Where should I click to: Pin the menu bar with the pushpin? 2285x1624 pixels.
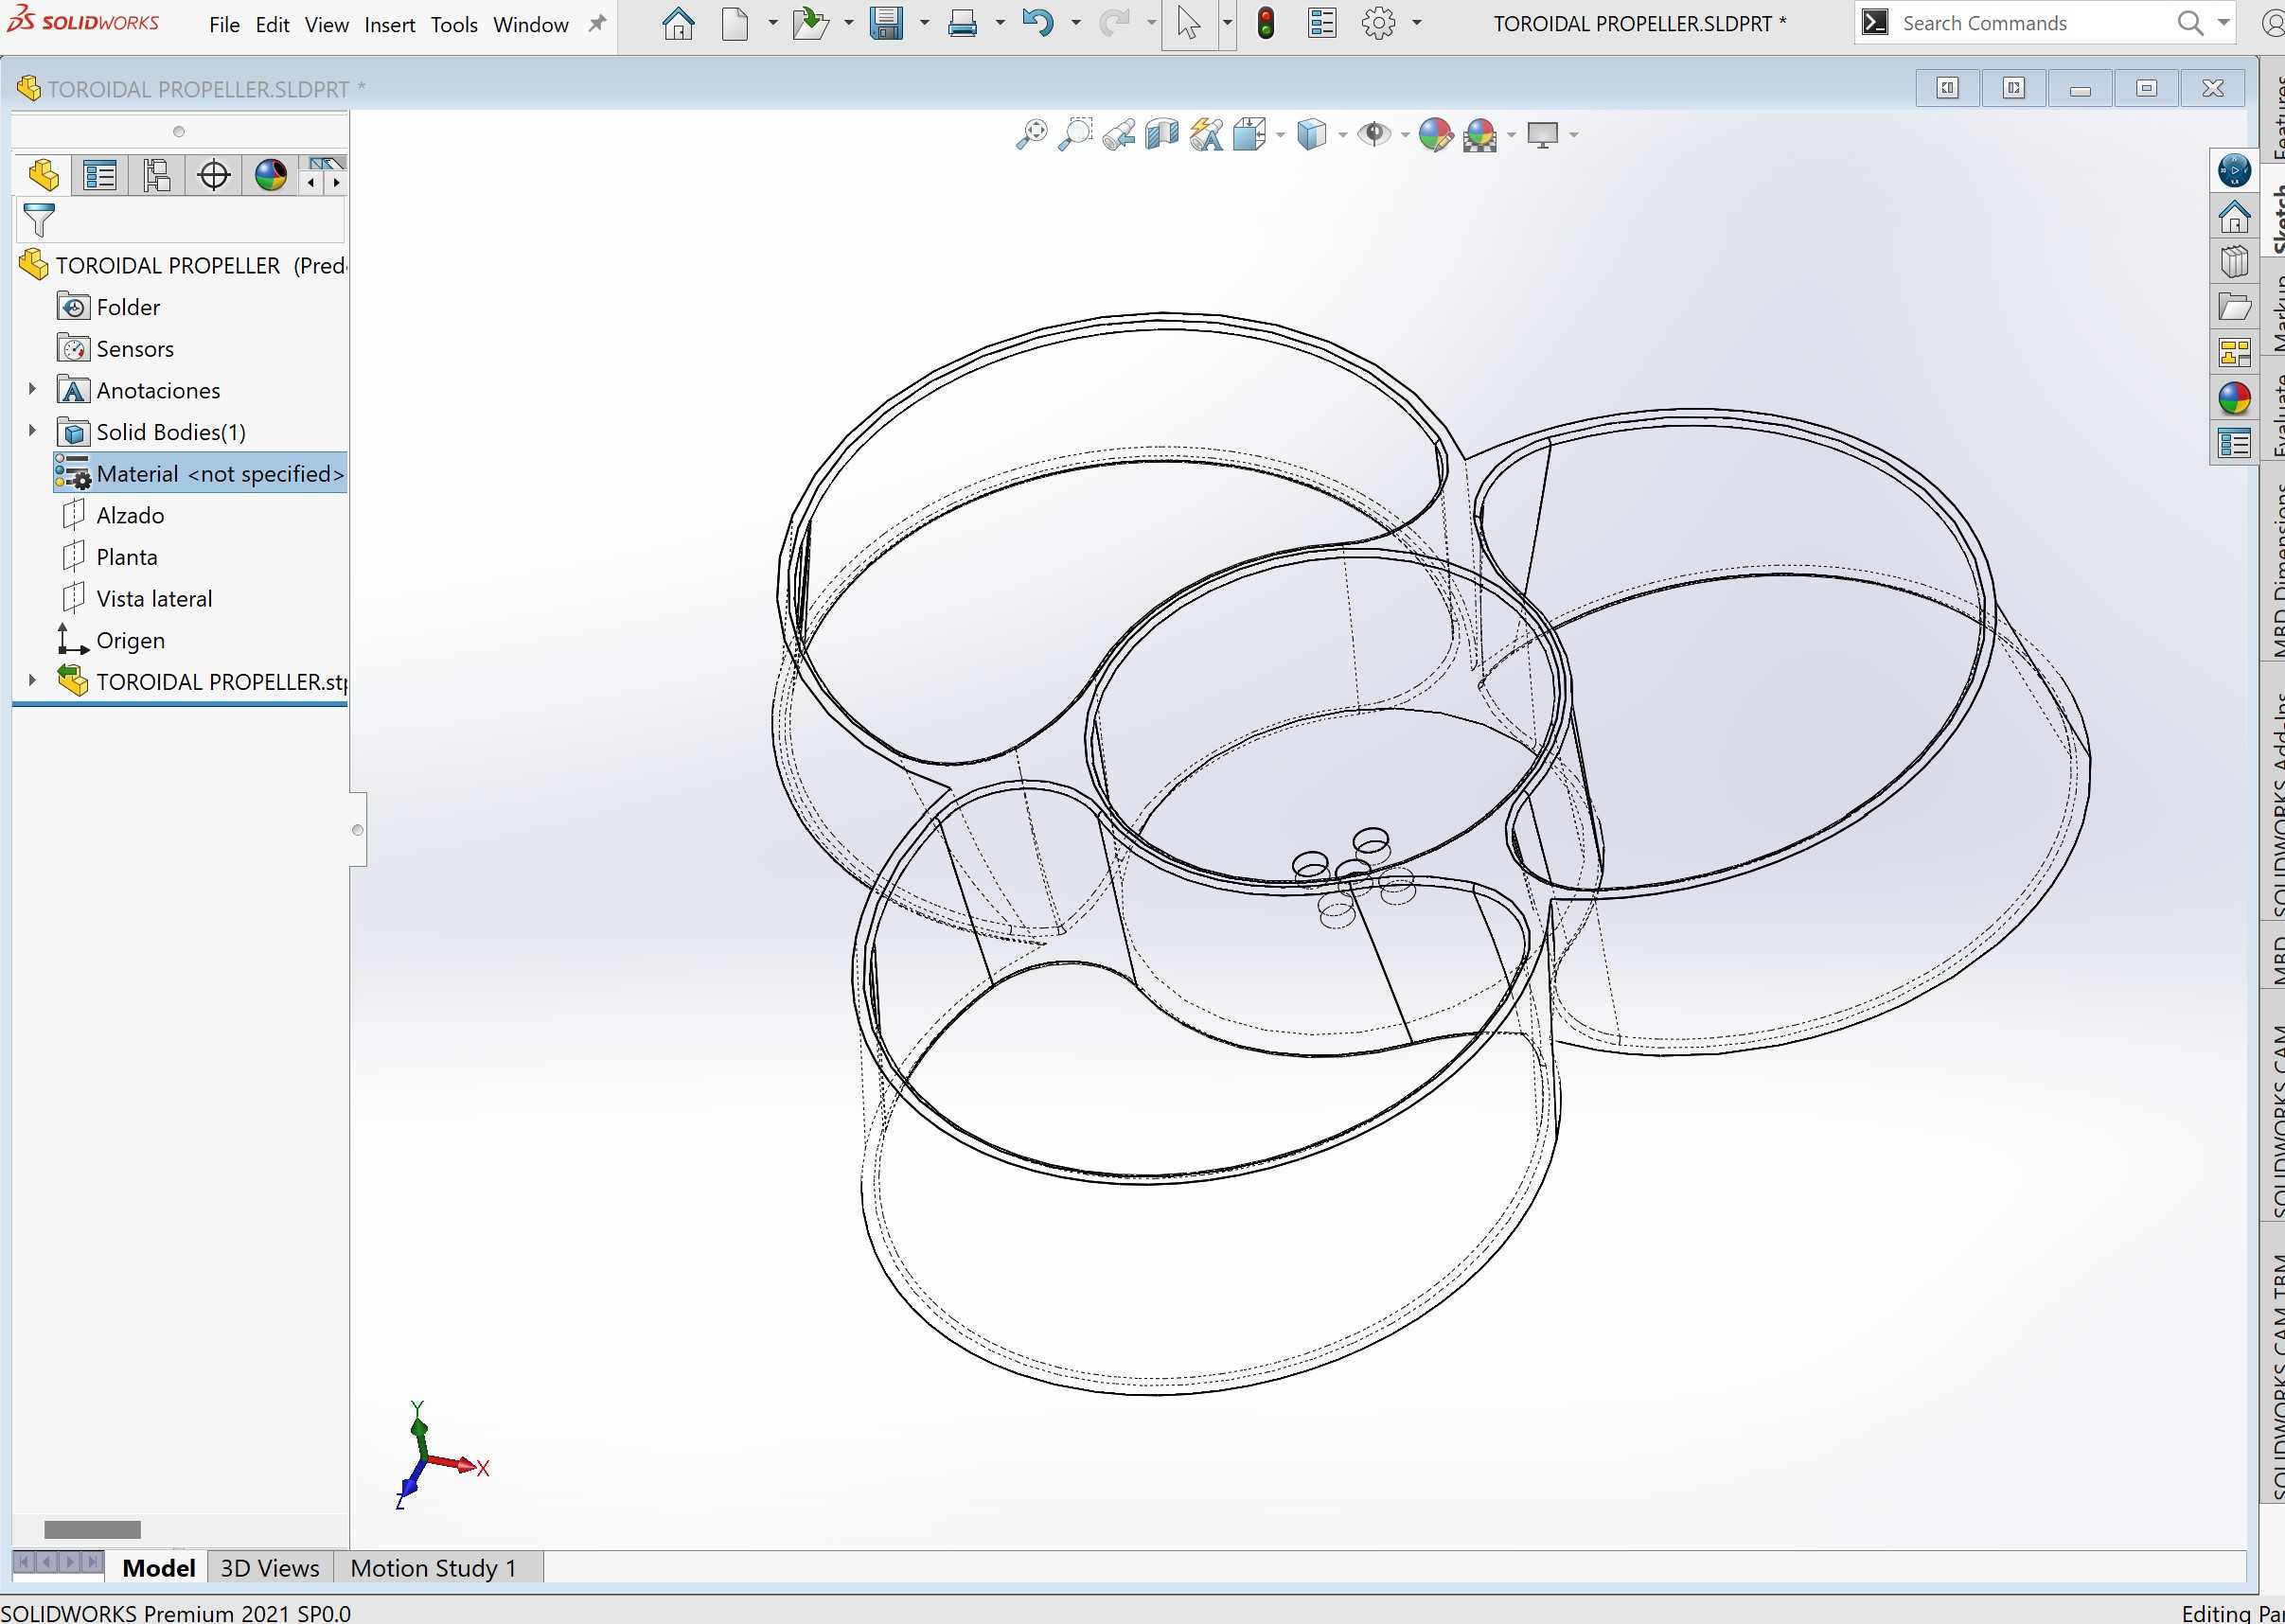coord(597,23)
